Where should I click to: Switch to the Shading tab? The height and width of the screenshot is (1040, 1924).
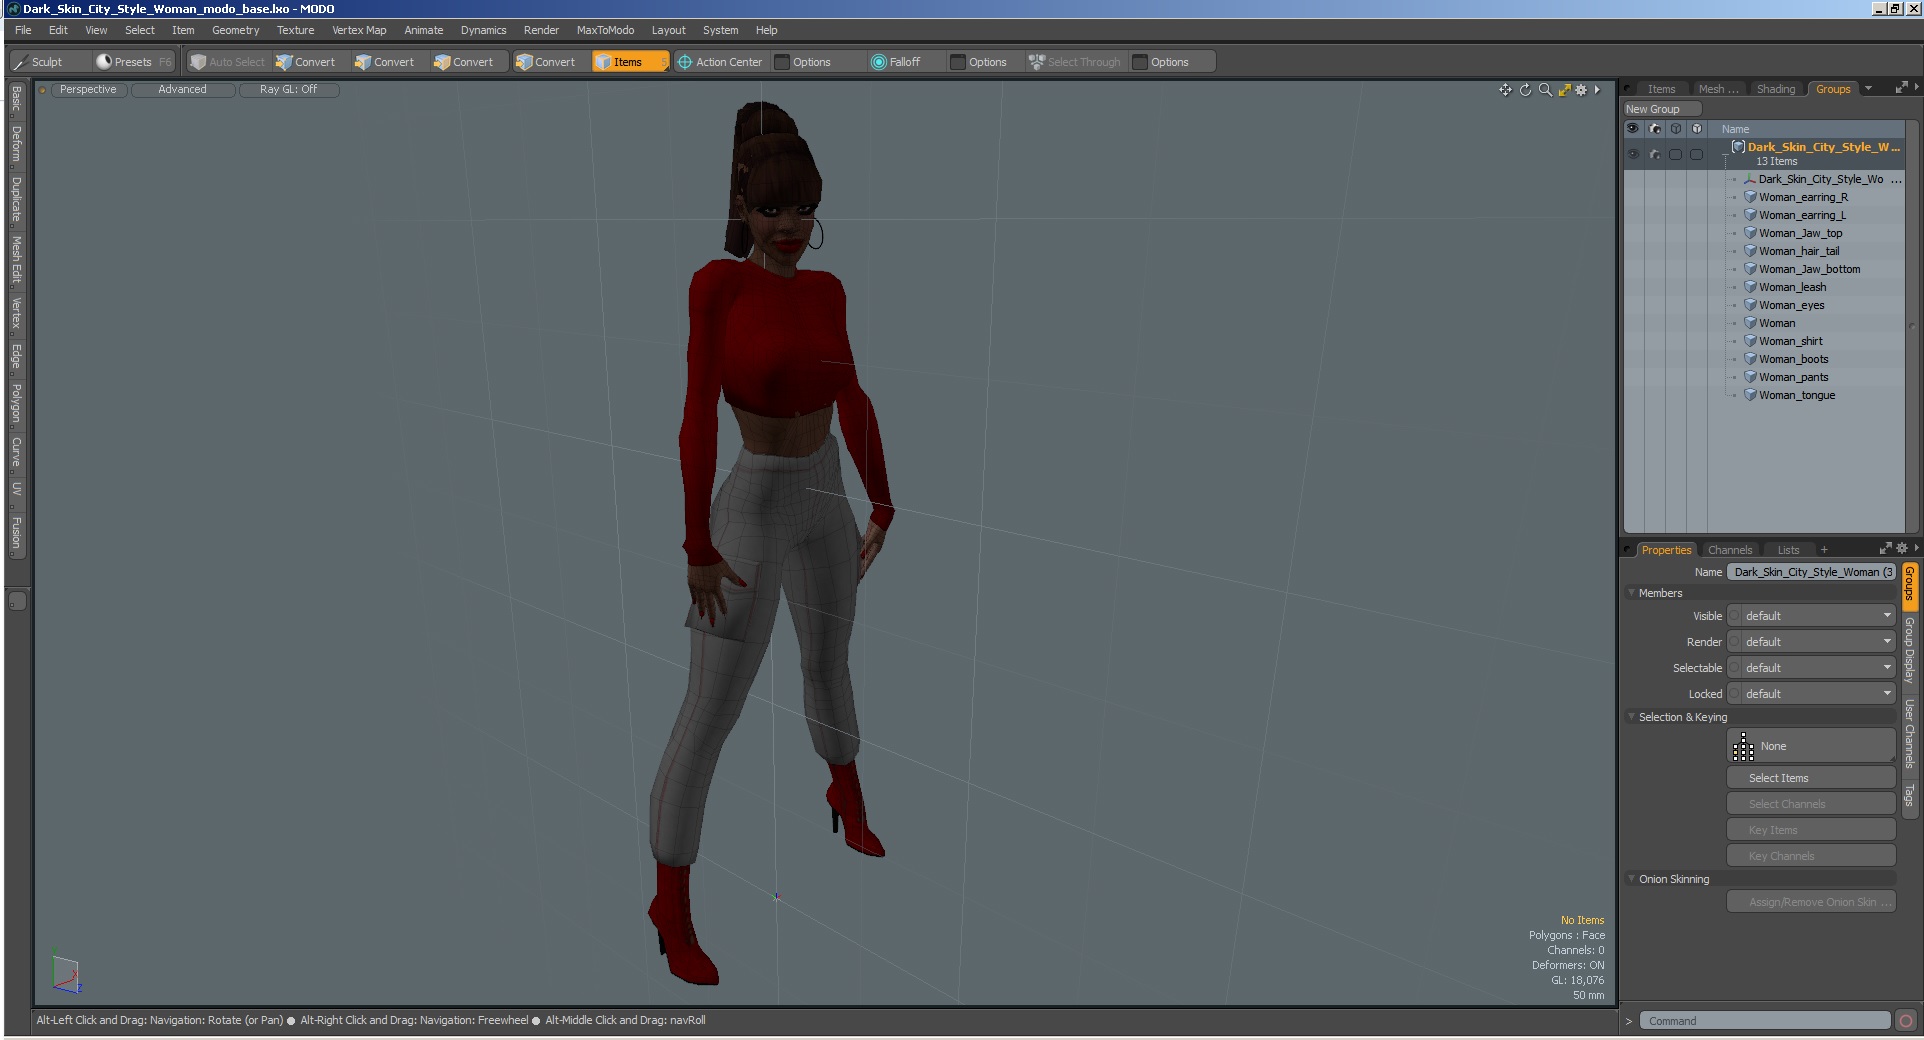click(x=1776, y=89)
